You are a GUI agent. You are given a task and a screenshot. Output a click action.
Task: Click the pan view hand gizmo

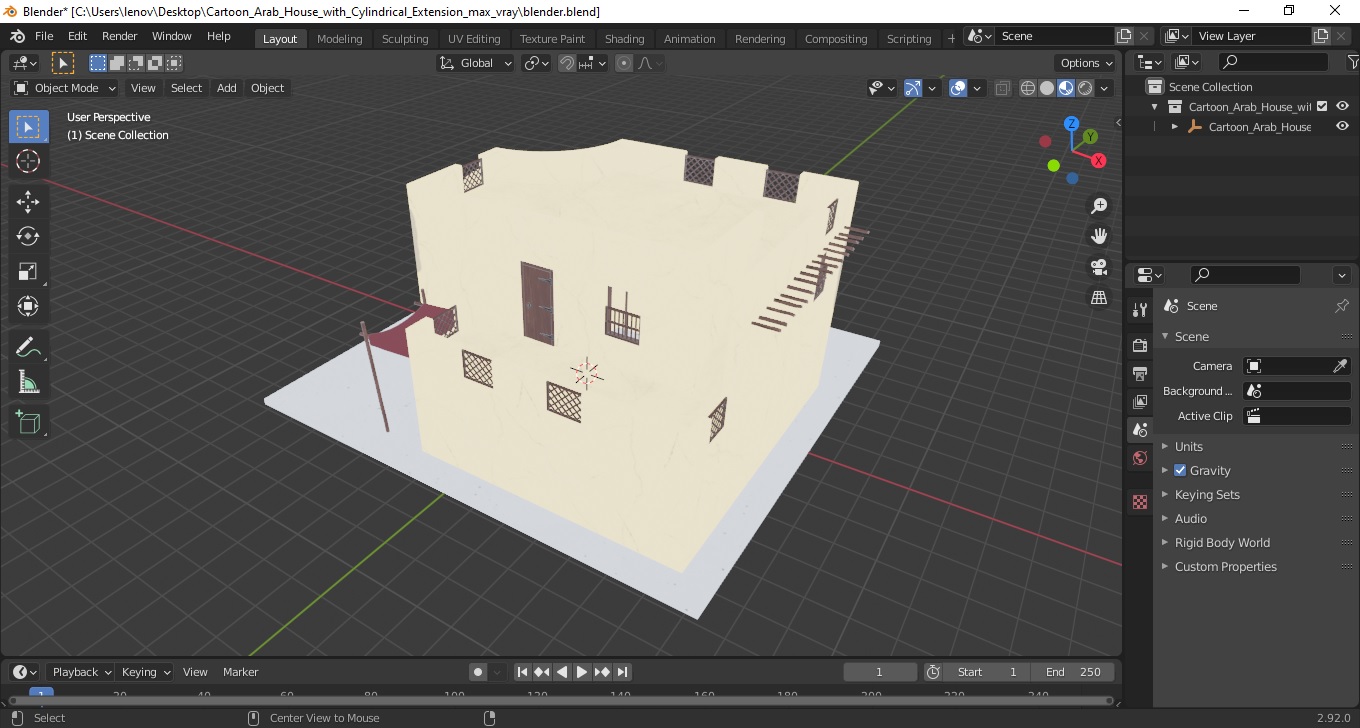(x=1099, y=236)
